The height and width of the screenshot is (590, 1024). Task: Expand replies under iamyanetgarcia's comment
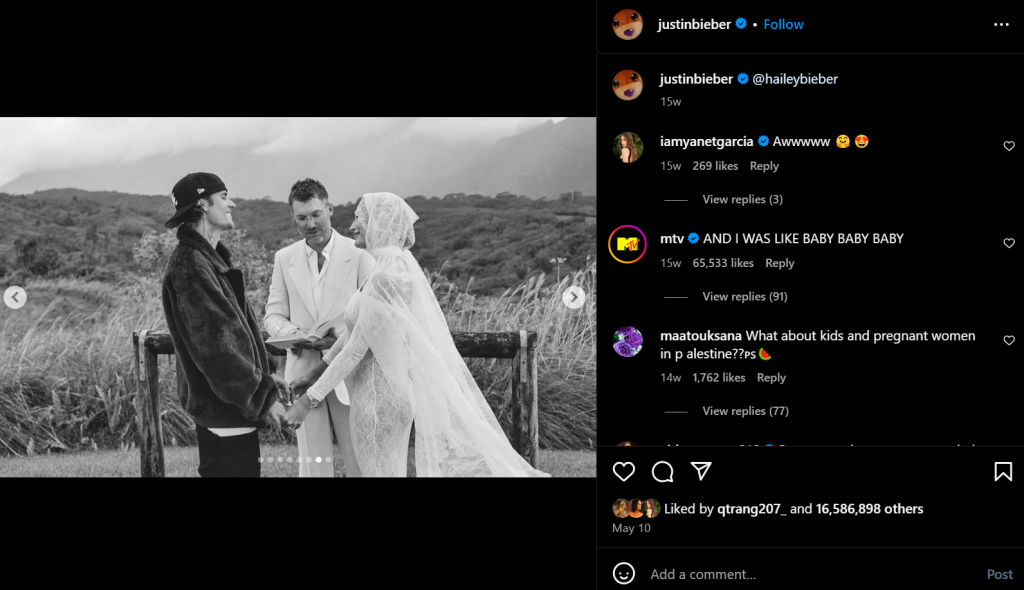coord(741,199)
